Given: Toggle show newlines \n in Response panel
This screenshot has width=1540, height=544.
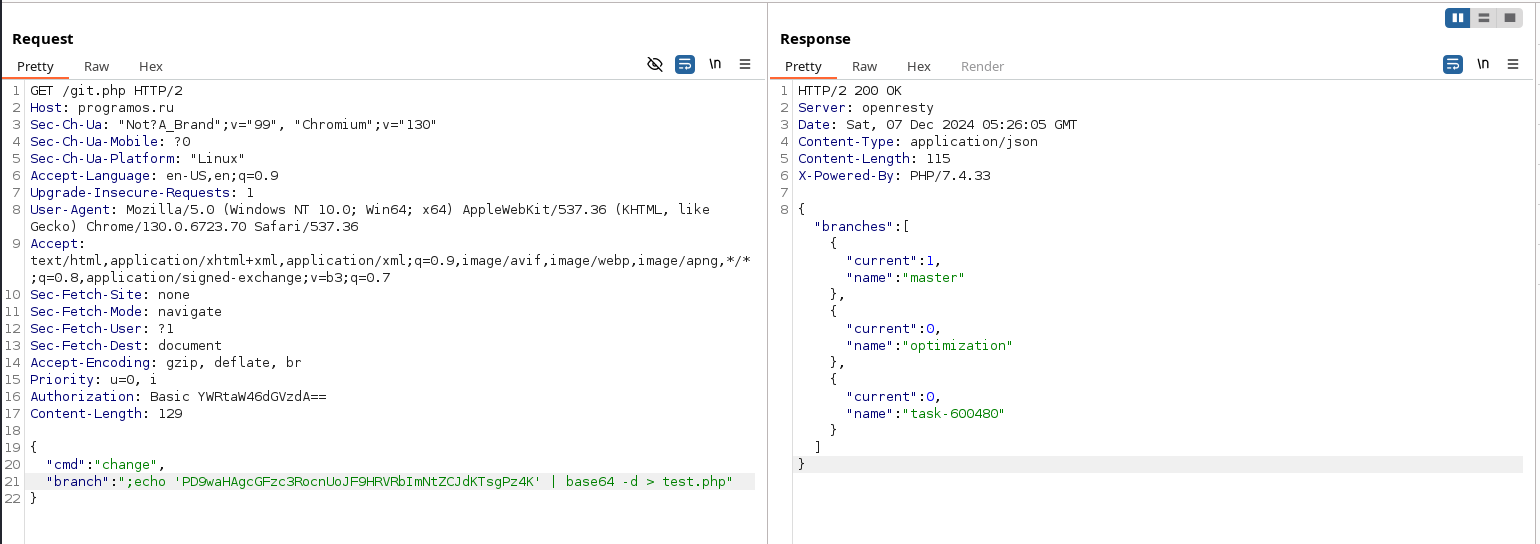Looking at the screenshot, I should (x=1483, y=64).
